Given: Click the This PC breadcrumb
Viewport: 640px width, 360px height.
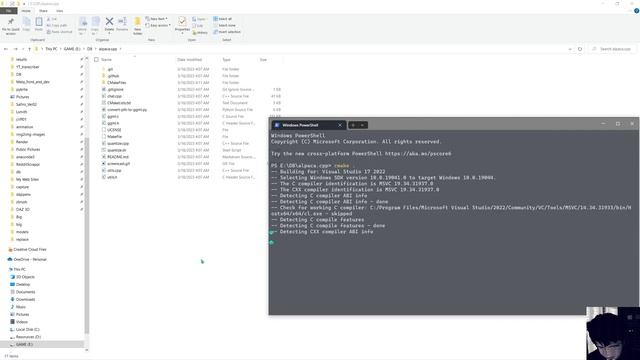Looking at the screenshot, I should point(51,49).
